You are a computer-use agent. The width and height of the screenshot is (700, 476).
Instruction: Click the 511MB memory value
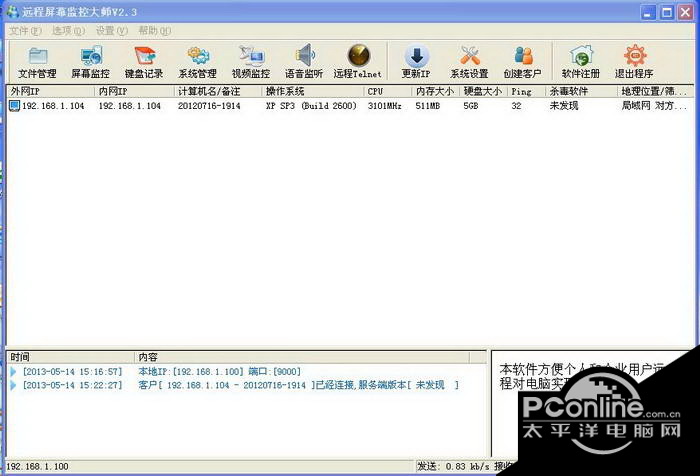coord(428,106)
